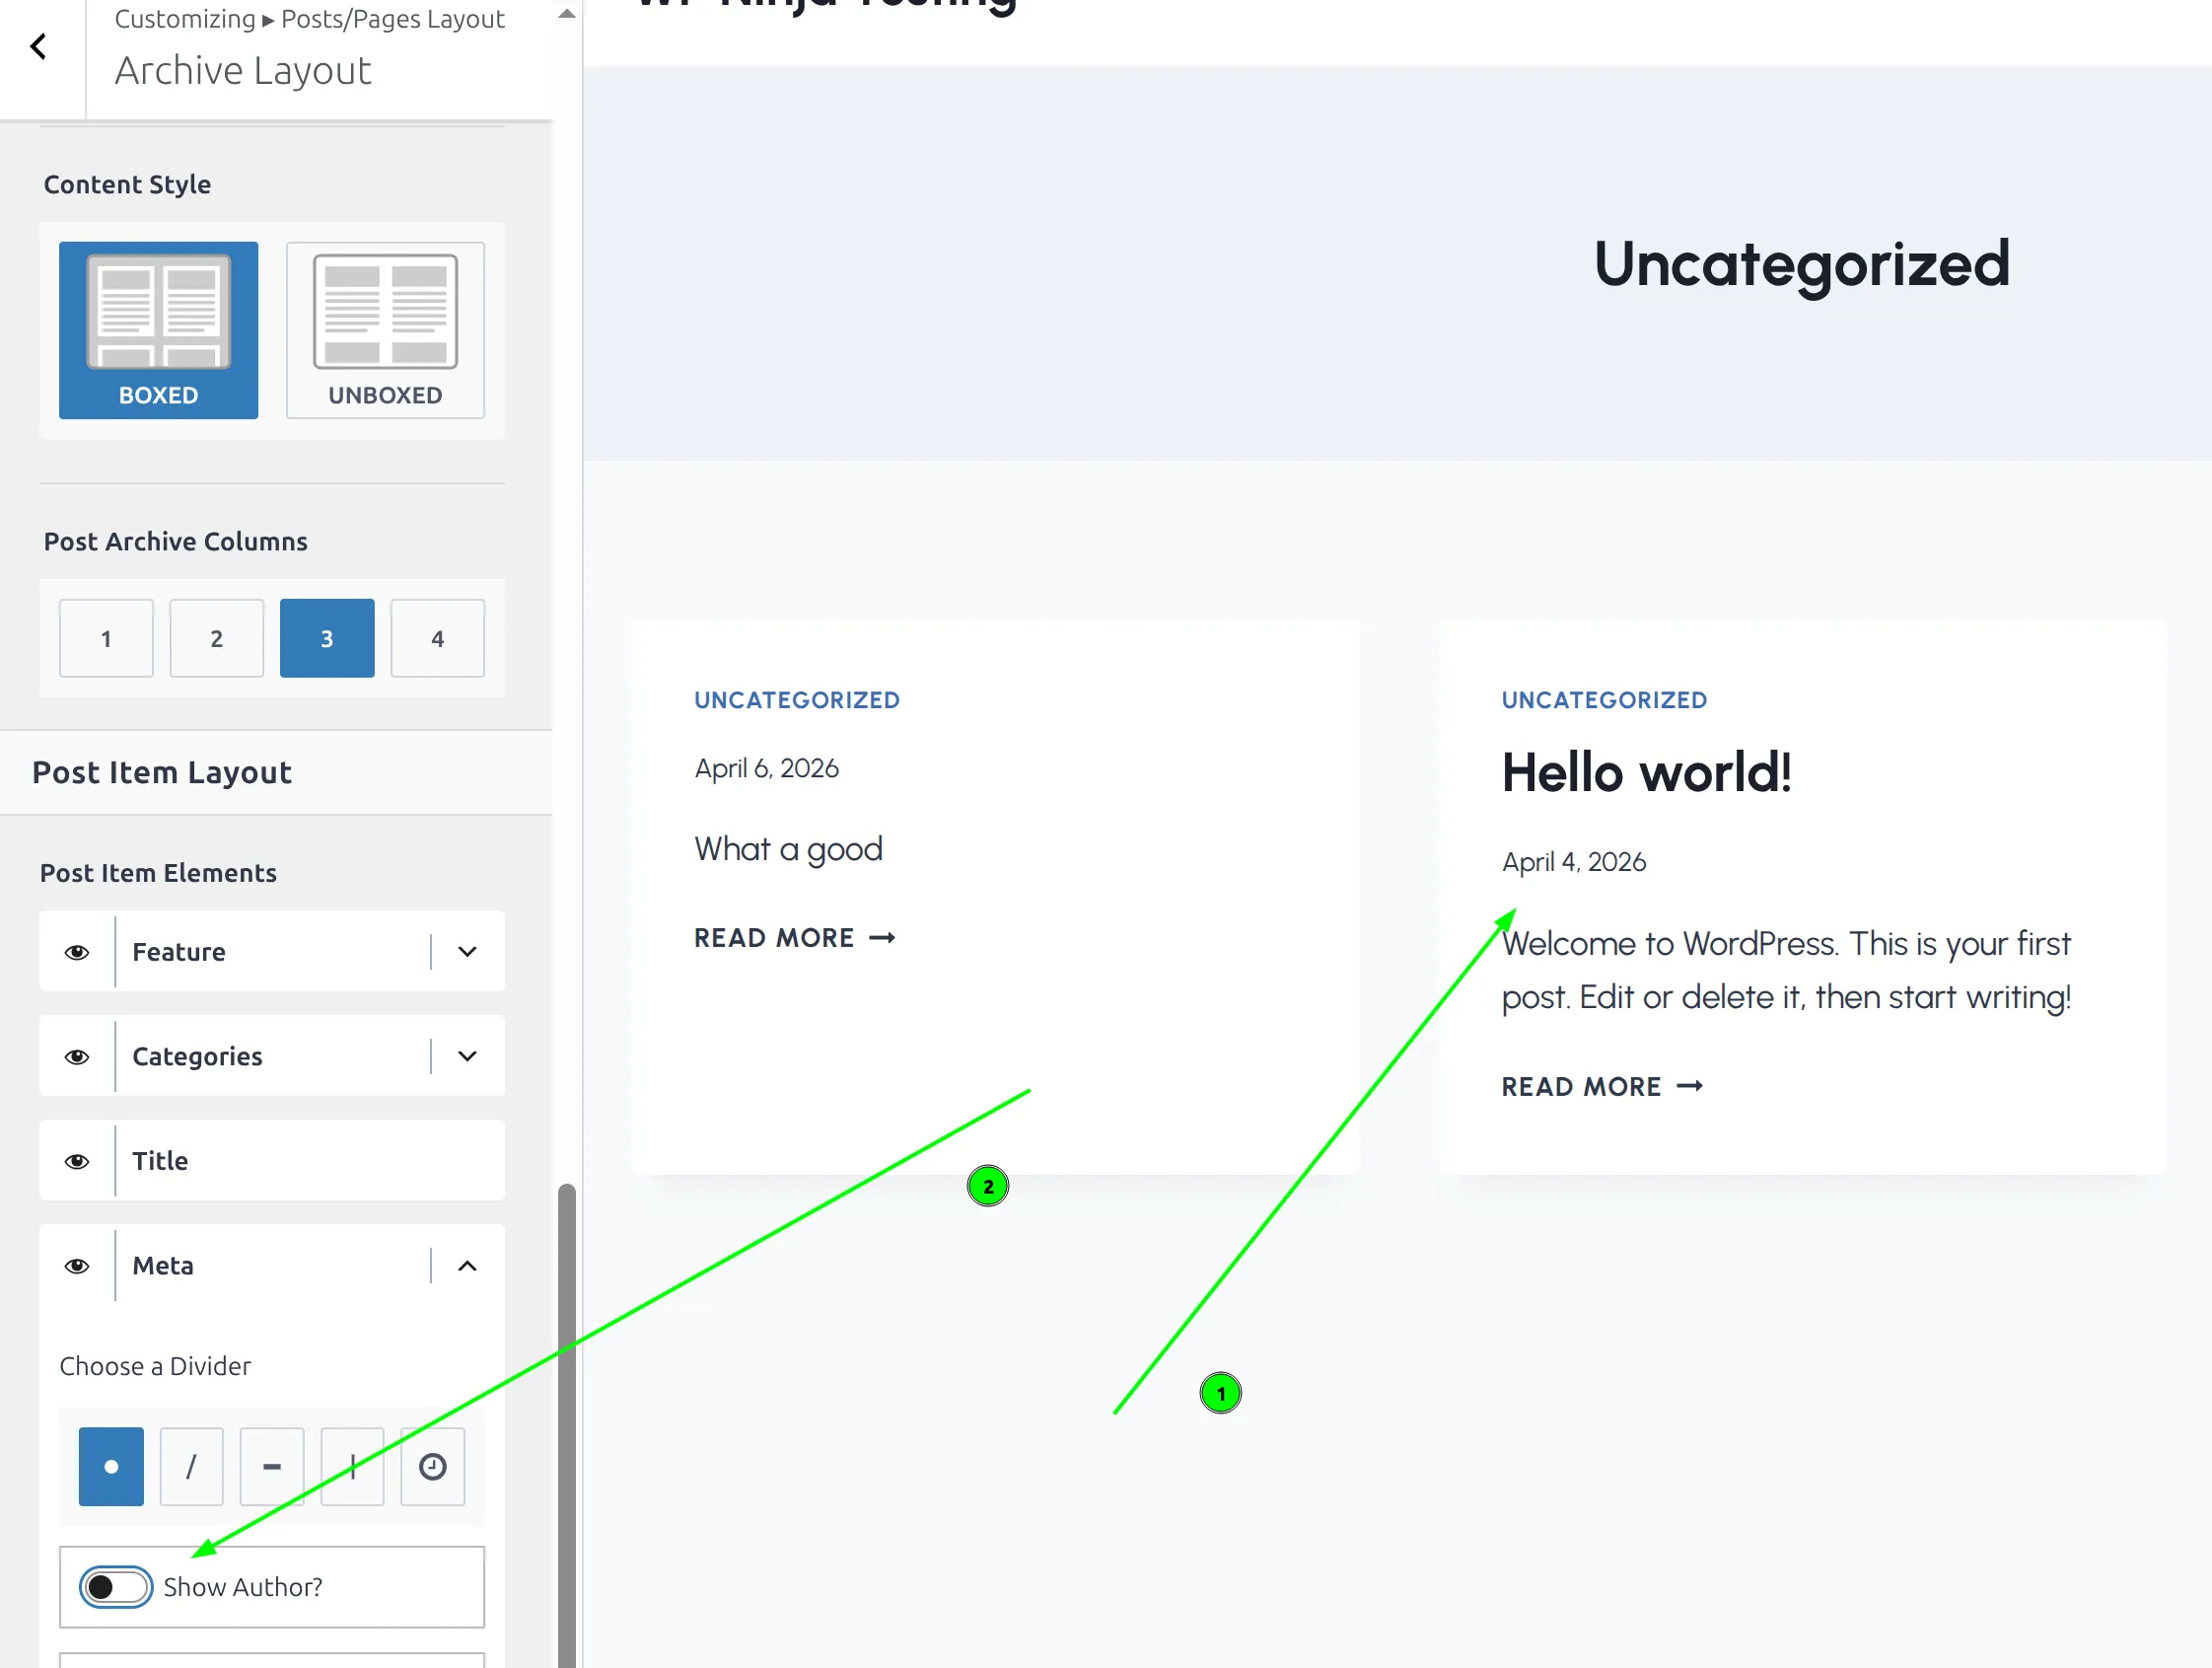The height and width of the screenshot is (1668, 2212).
Task: Set post archive columns to 4
Action: pyautogui.click(x=437, y=638)
